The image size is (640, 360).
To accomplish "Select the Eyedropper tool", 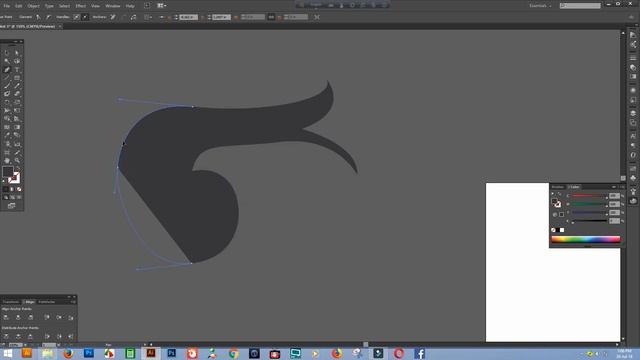I will coord(7,135).
